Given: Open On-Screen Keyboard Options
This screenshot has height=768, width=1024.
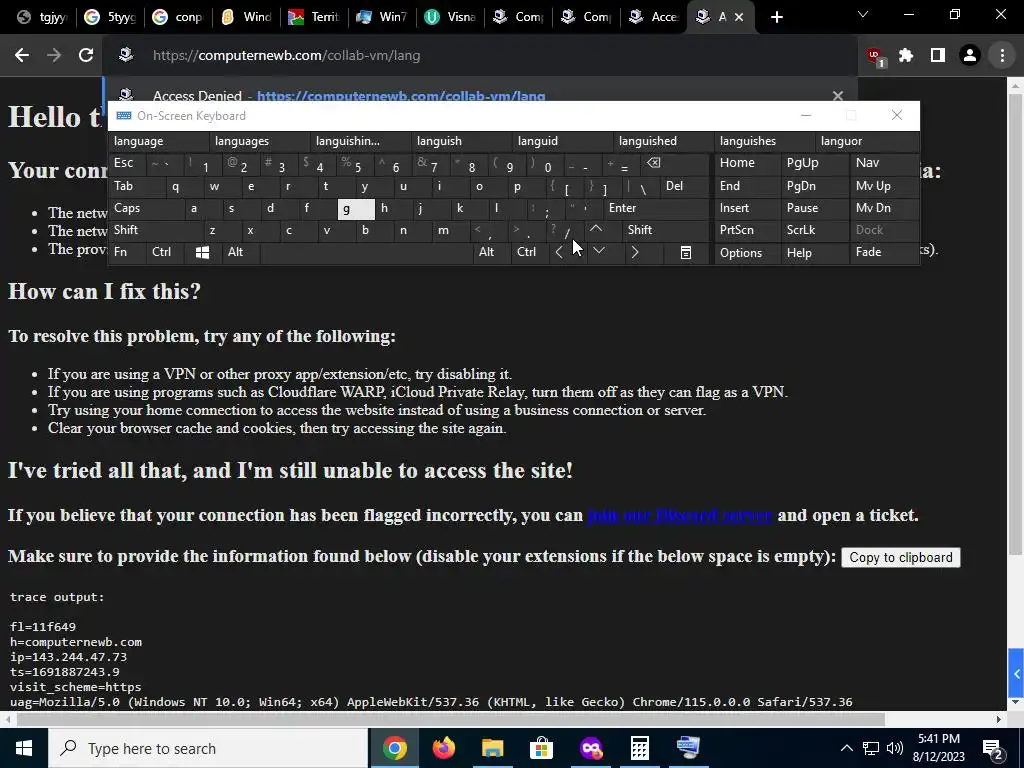Looking at the screenshot, I should tap(747, 253).
